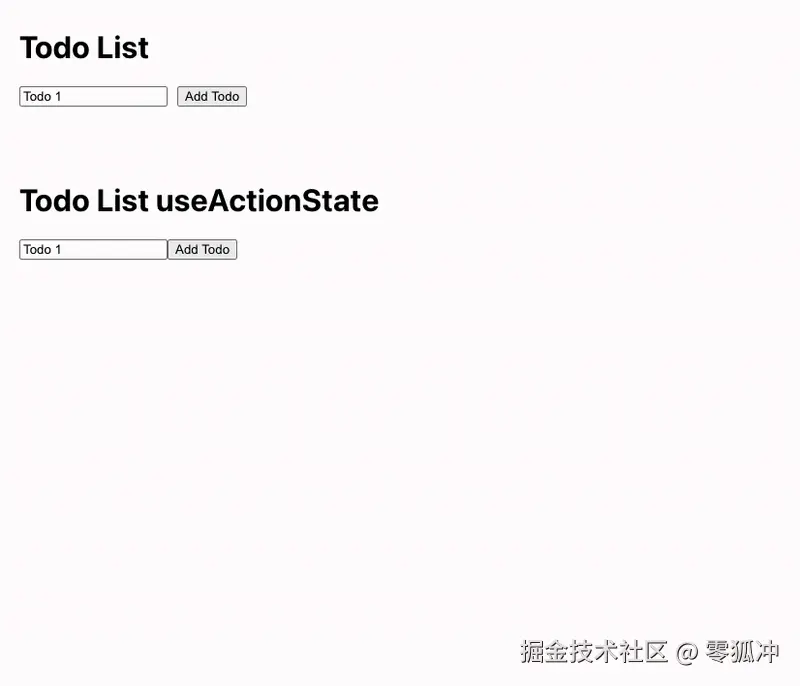Click Add Todo under Todo List useActionState

tap(202, 249)
